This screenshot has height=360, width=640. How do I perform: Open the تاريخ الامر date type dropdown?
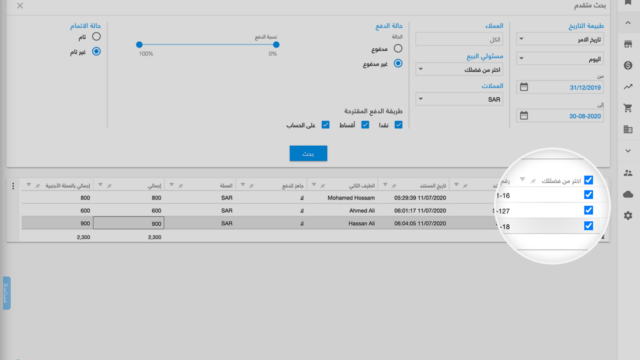click(560, 40)
